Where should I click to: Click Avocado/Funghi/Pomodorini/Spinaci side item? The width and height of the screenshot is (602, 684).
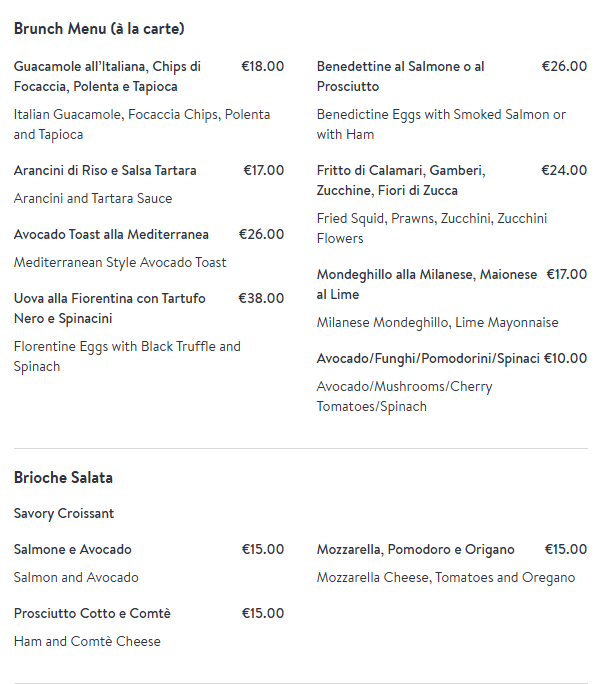coord(428,358)
